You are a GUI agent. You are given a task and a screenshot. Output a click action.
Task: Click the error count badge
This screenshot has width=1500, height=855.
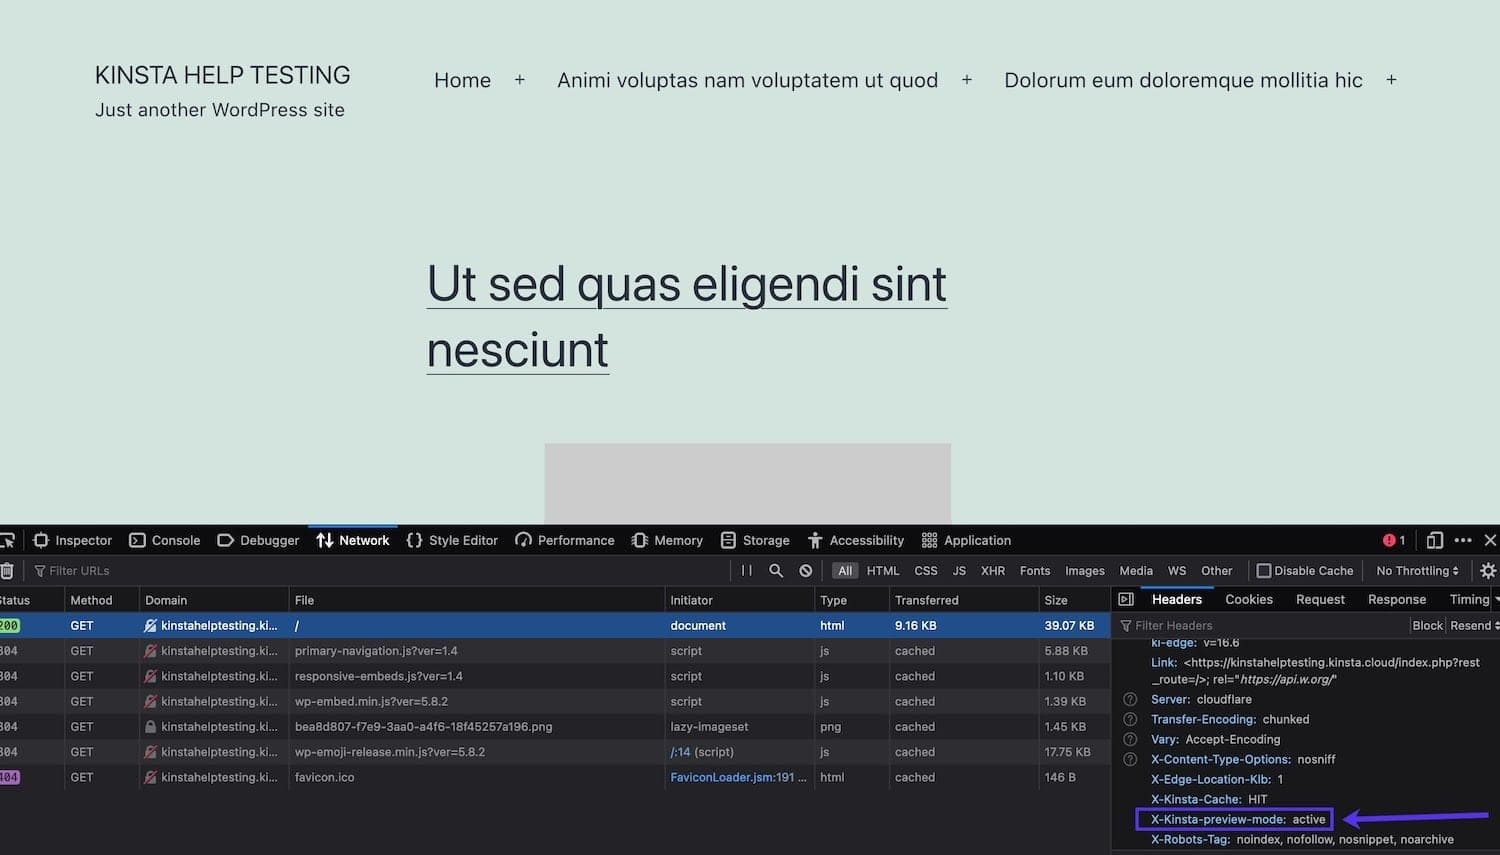point(1391,540)
